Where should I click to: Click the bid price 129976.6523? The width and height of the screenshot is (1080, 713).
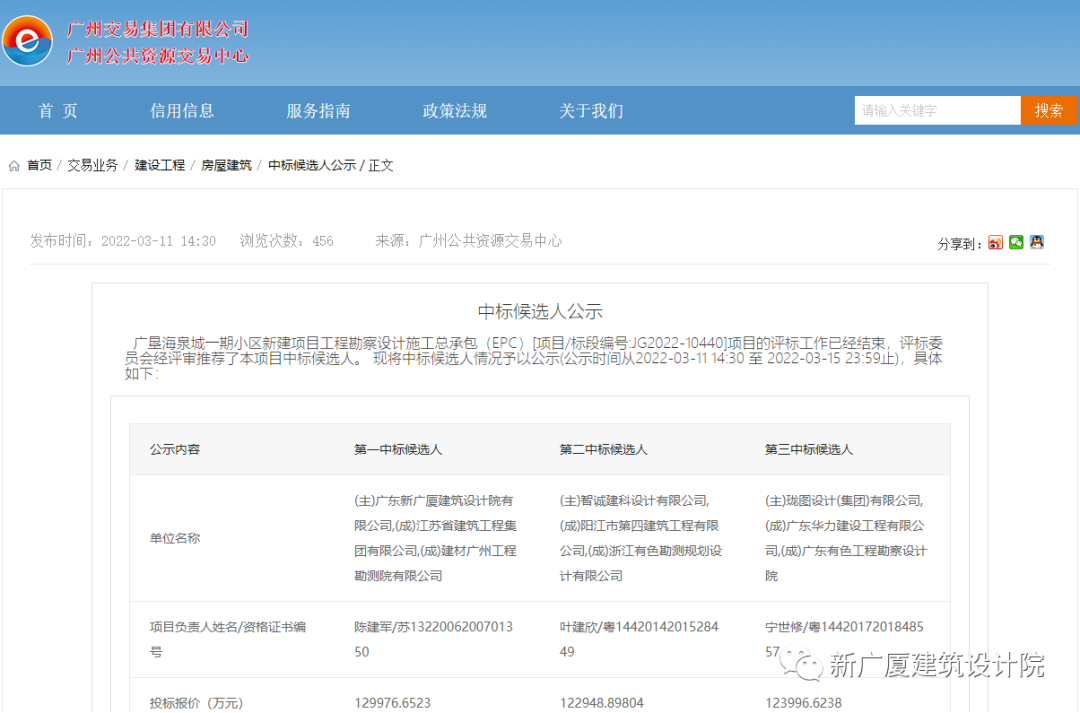[x=393, y=703]
